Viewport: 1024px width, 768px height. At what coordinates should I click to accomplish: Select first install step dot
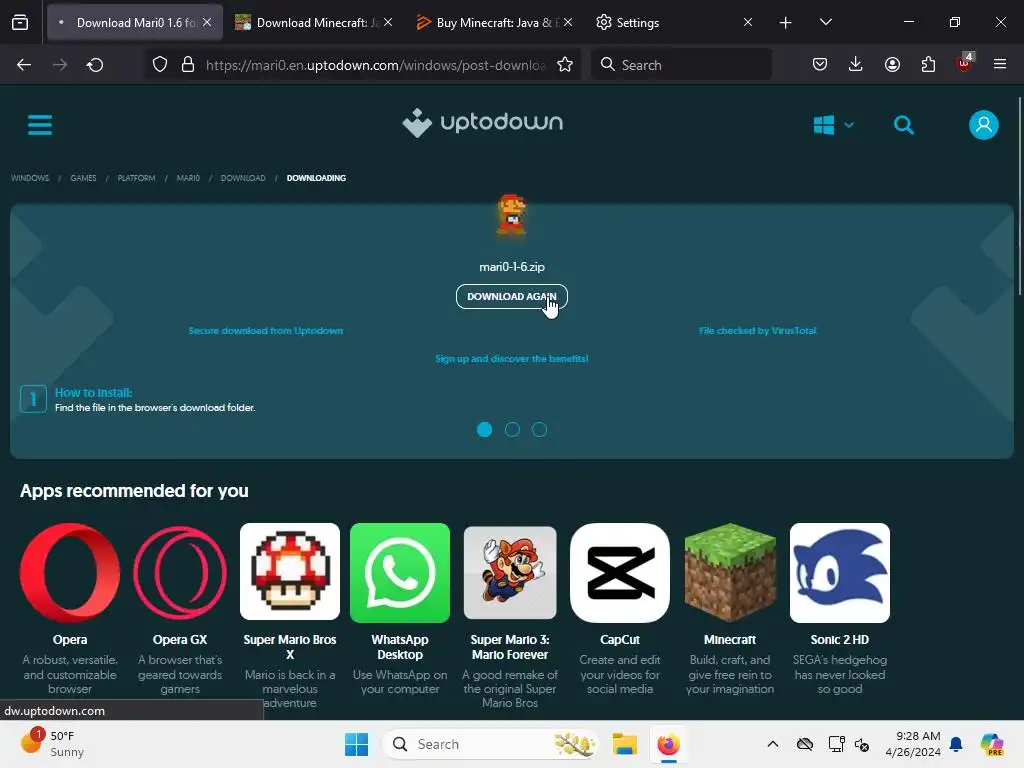point(485,429)
